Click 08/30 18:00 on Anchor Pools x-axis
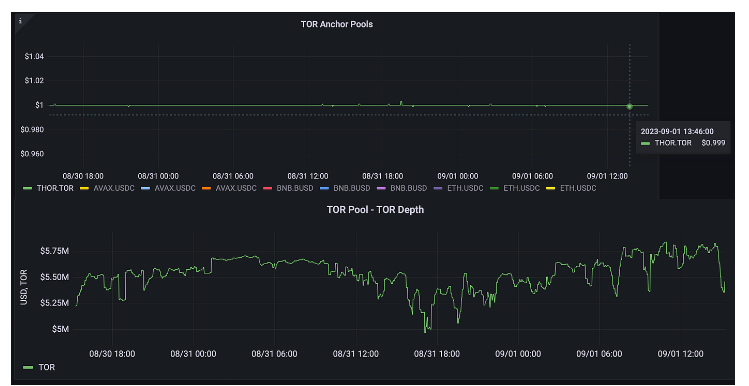 tap(83, 176)
